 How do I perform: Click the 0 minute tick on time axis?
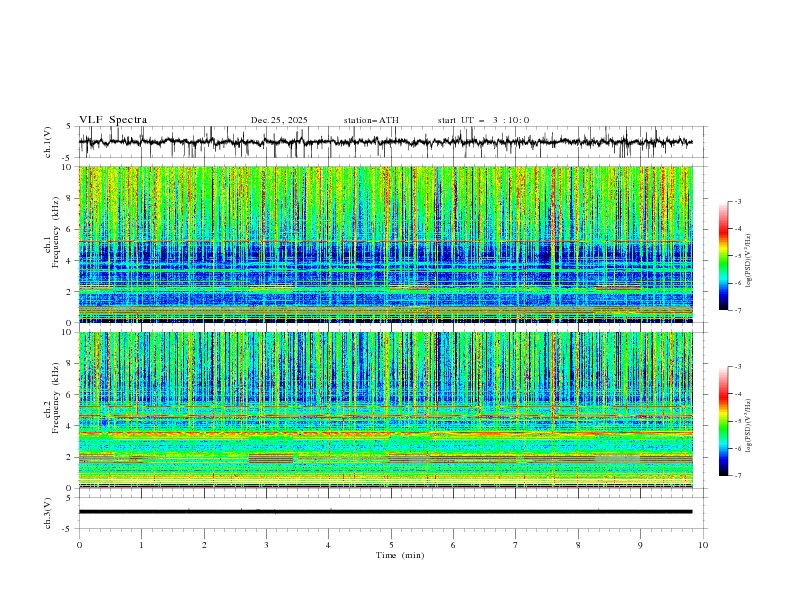pos(79,545)
